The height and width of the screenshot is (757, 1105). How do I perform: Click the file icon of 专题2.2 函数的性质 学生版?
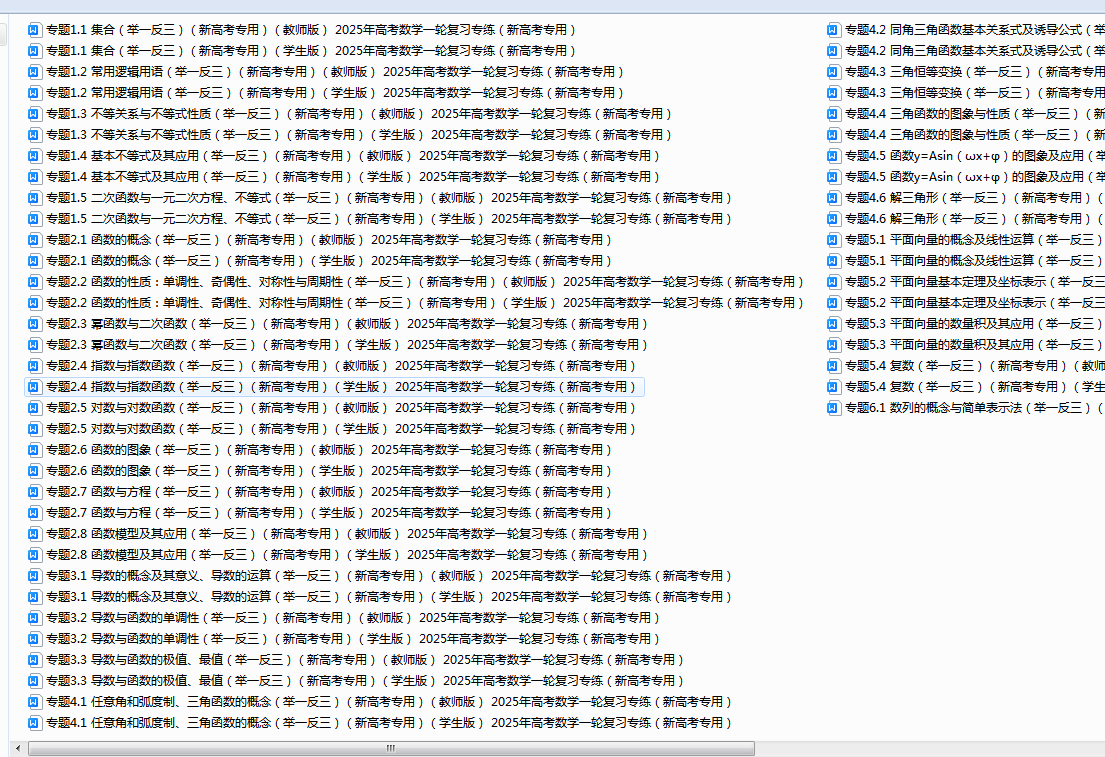point(34,302)
